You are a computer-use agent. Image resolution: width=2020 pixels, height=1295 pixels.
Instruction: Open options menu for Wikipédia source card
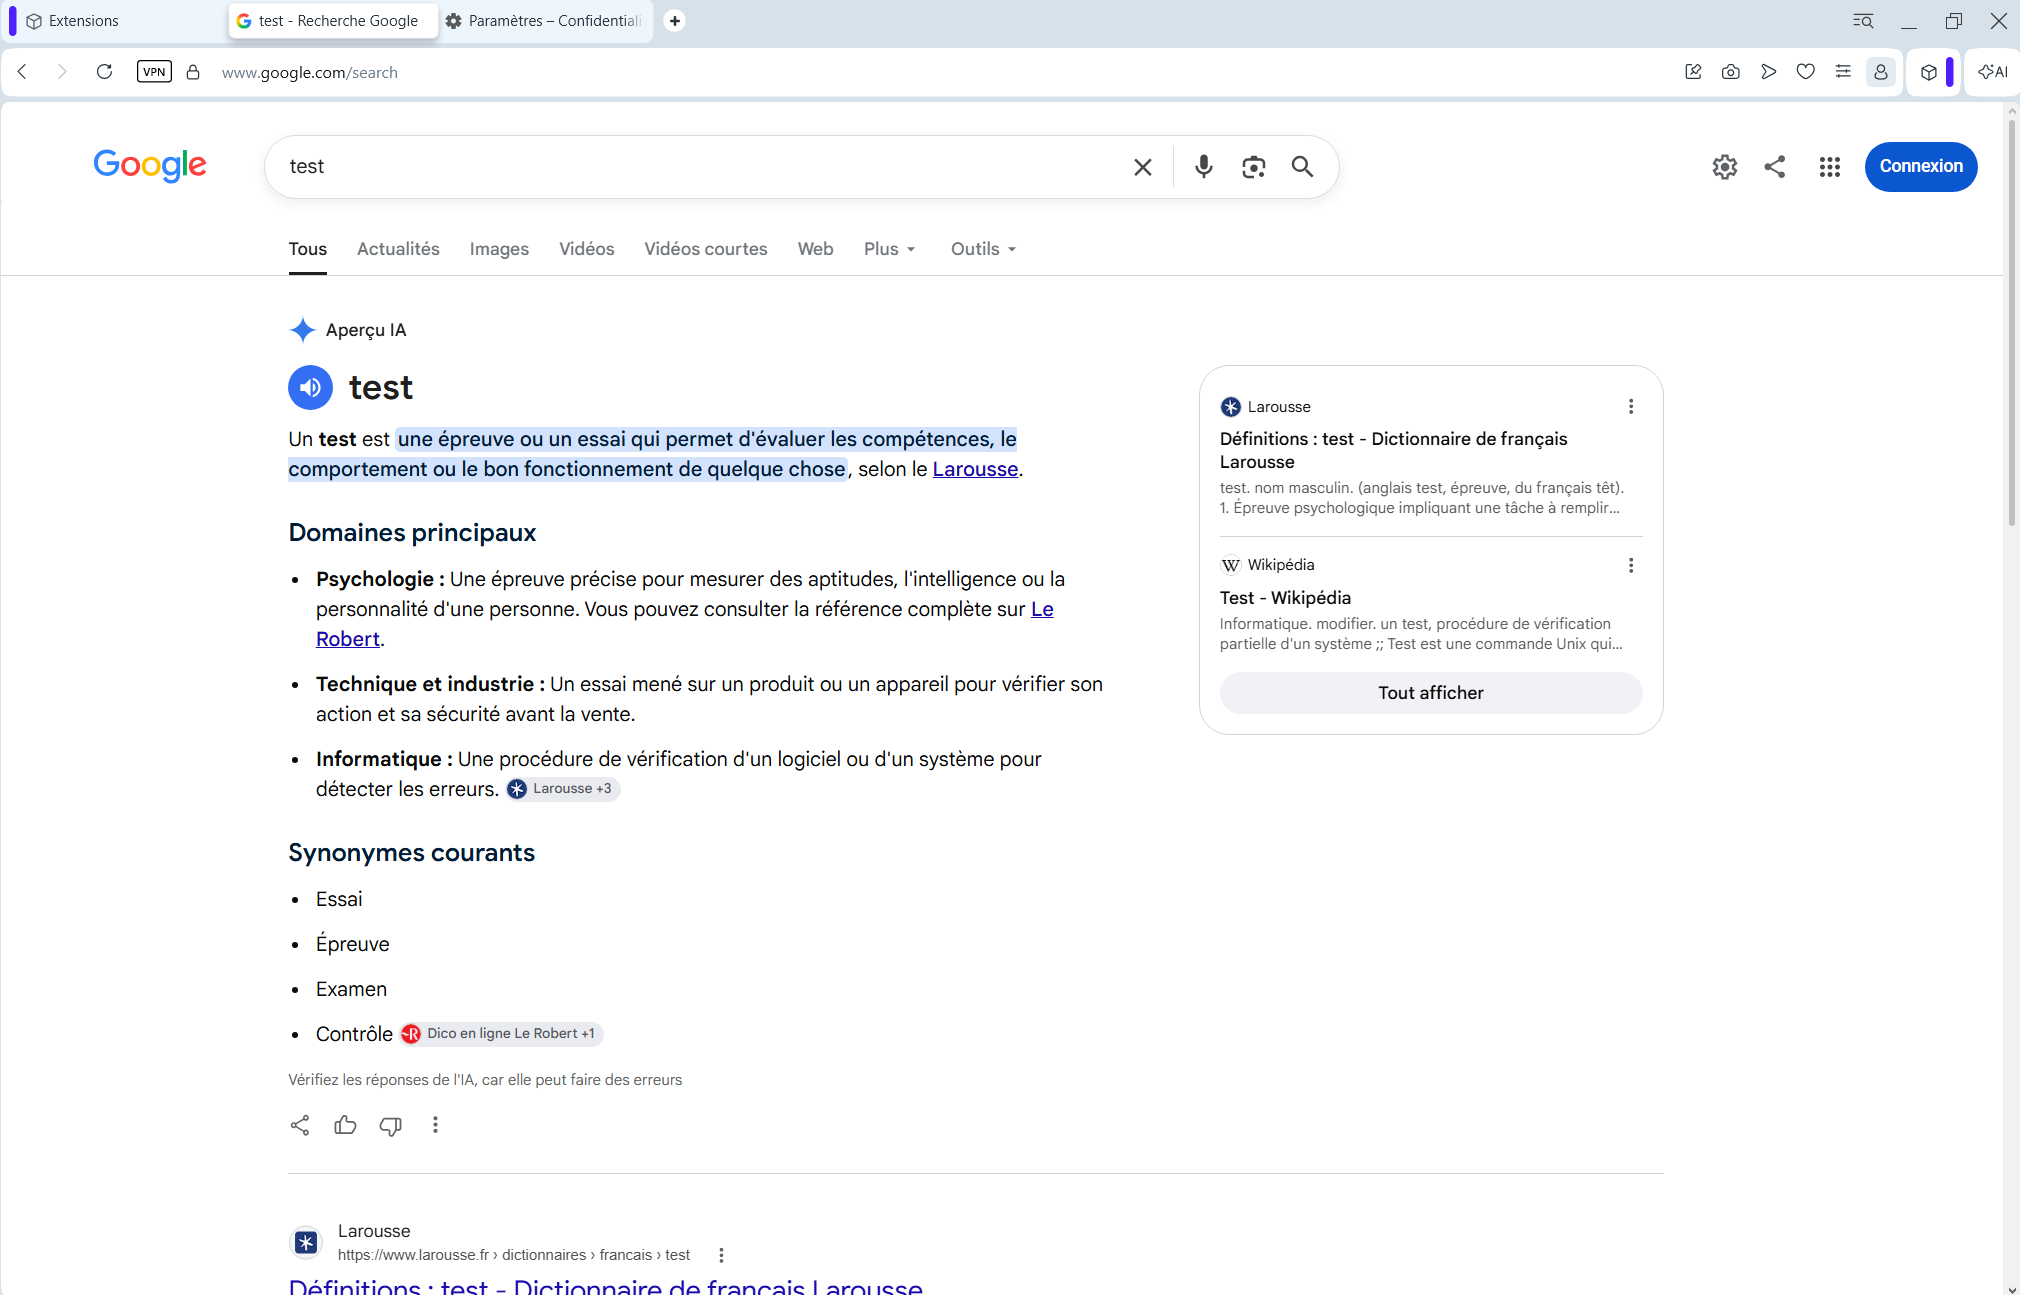click(1631, 565)
